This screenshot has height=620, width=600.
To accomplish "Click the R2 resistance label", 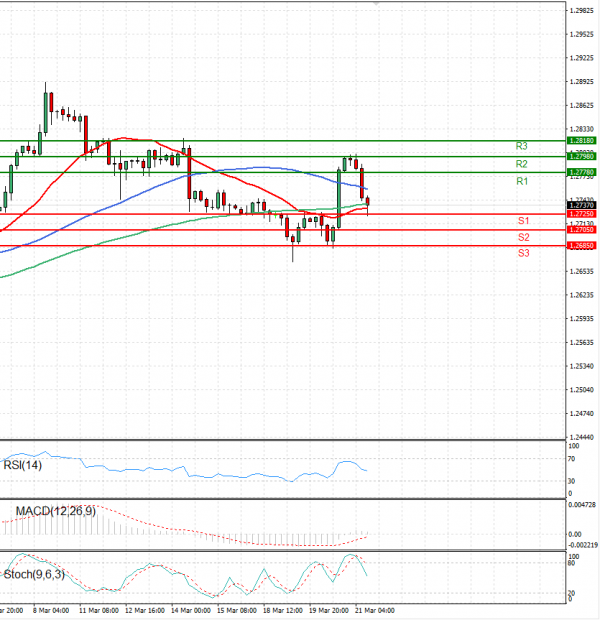I will coord(521,164).
